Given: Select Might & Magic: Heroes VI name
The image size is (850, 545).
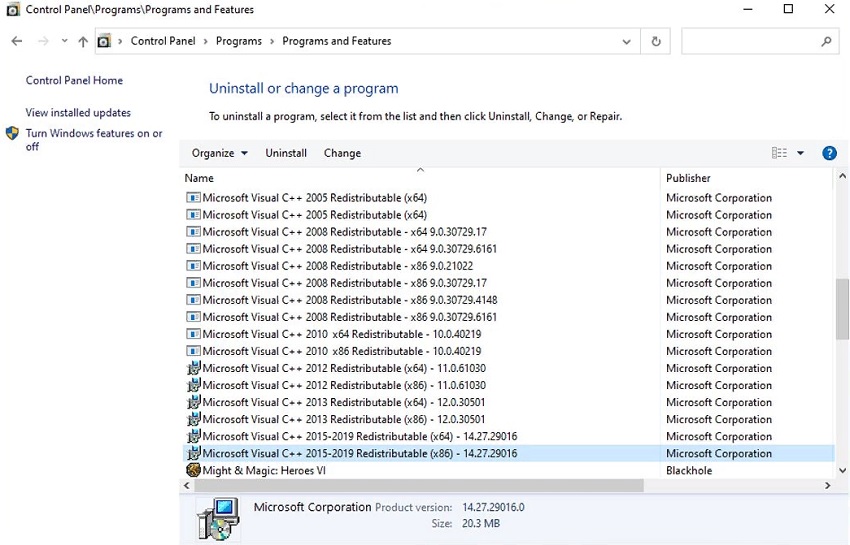Looking at the screenshot, I should click(264, 470).
